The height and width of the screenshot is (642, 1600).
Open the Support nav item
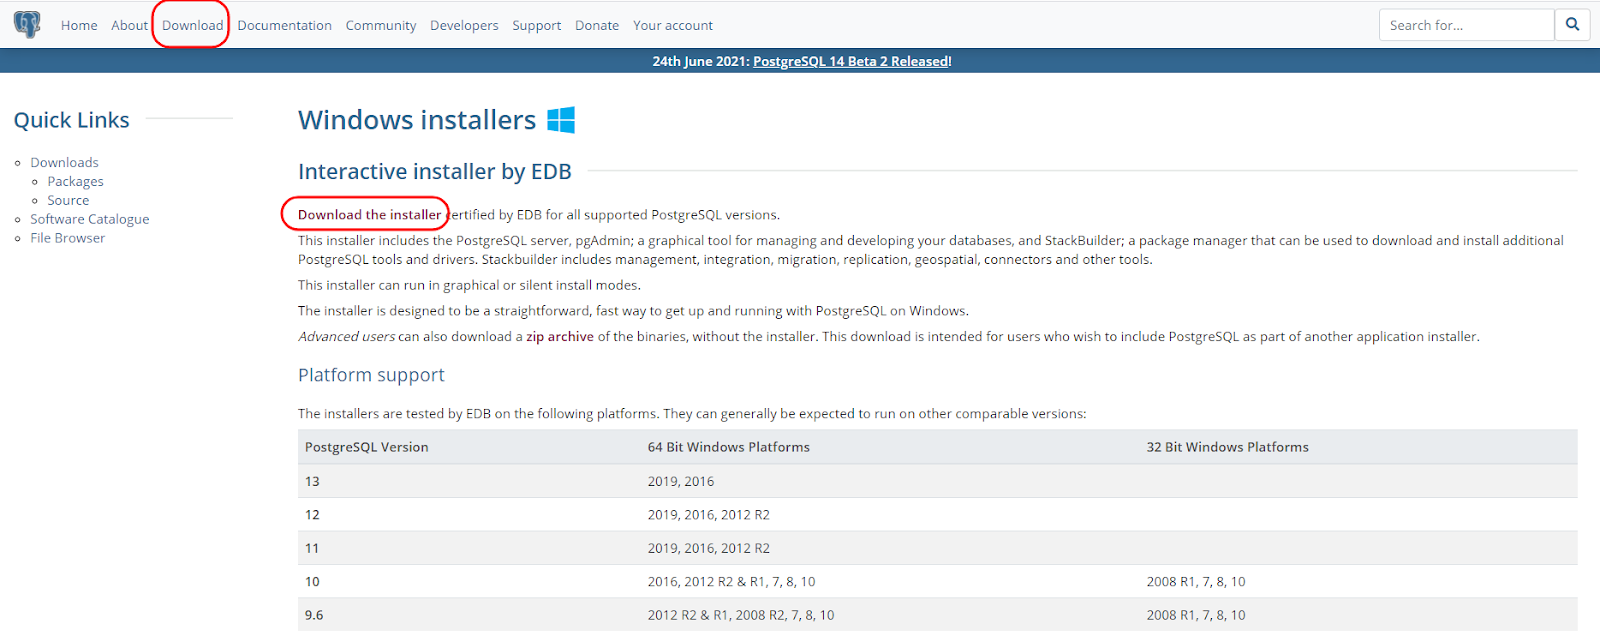[x=536, y=25]
